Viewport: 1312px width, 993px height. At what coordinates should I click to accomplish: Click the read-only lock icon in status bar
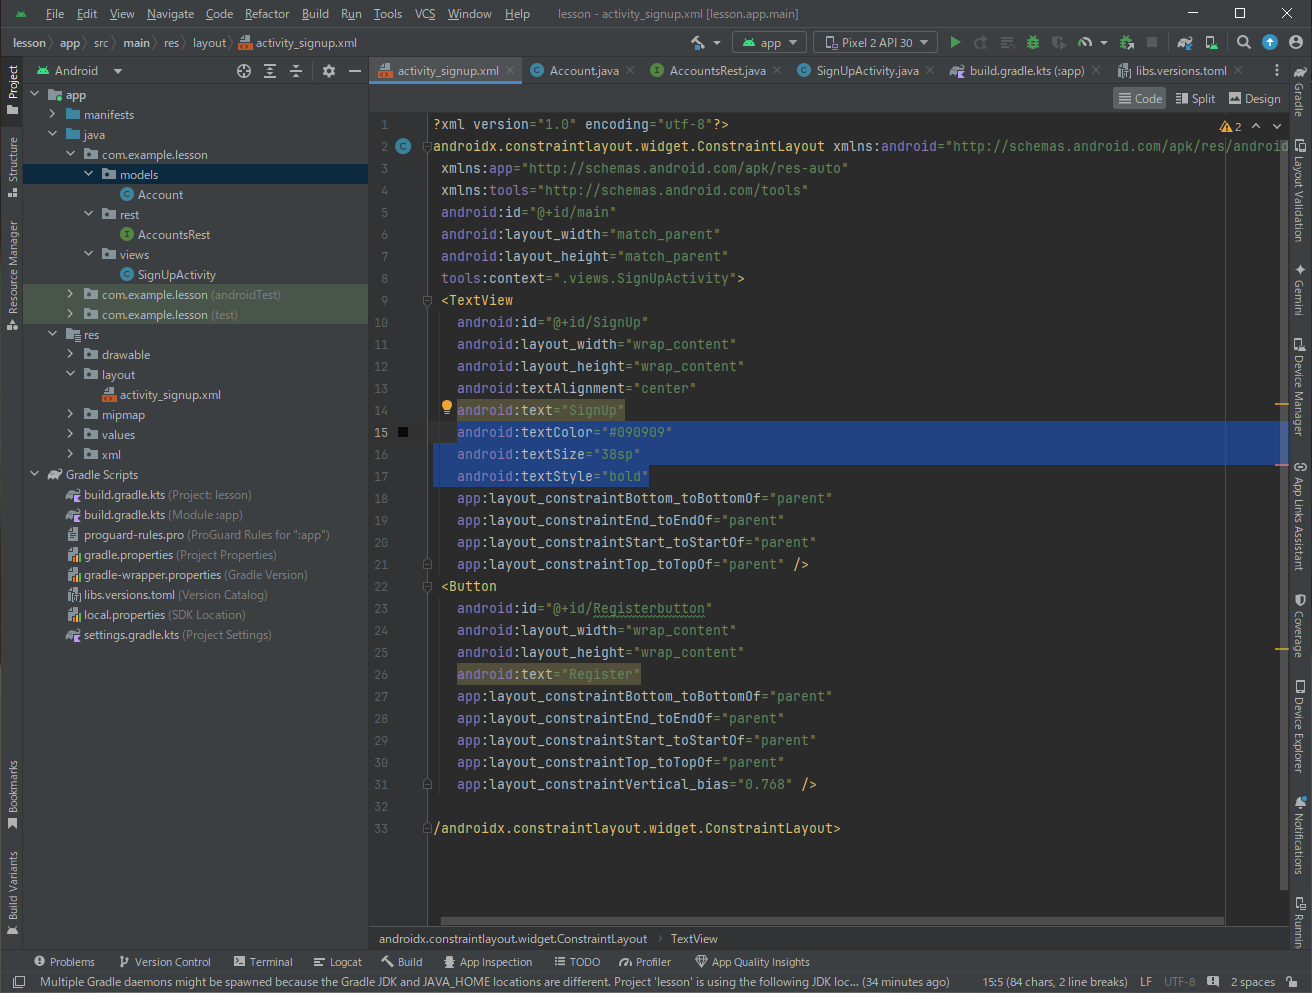[1292, 982]
